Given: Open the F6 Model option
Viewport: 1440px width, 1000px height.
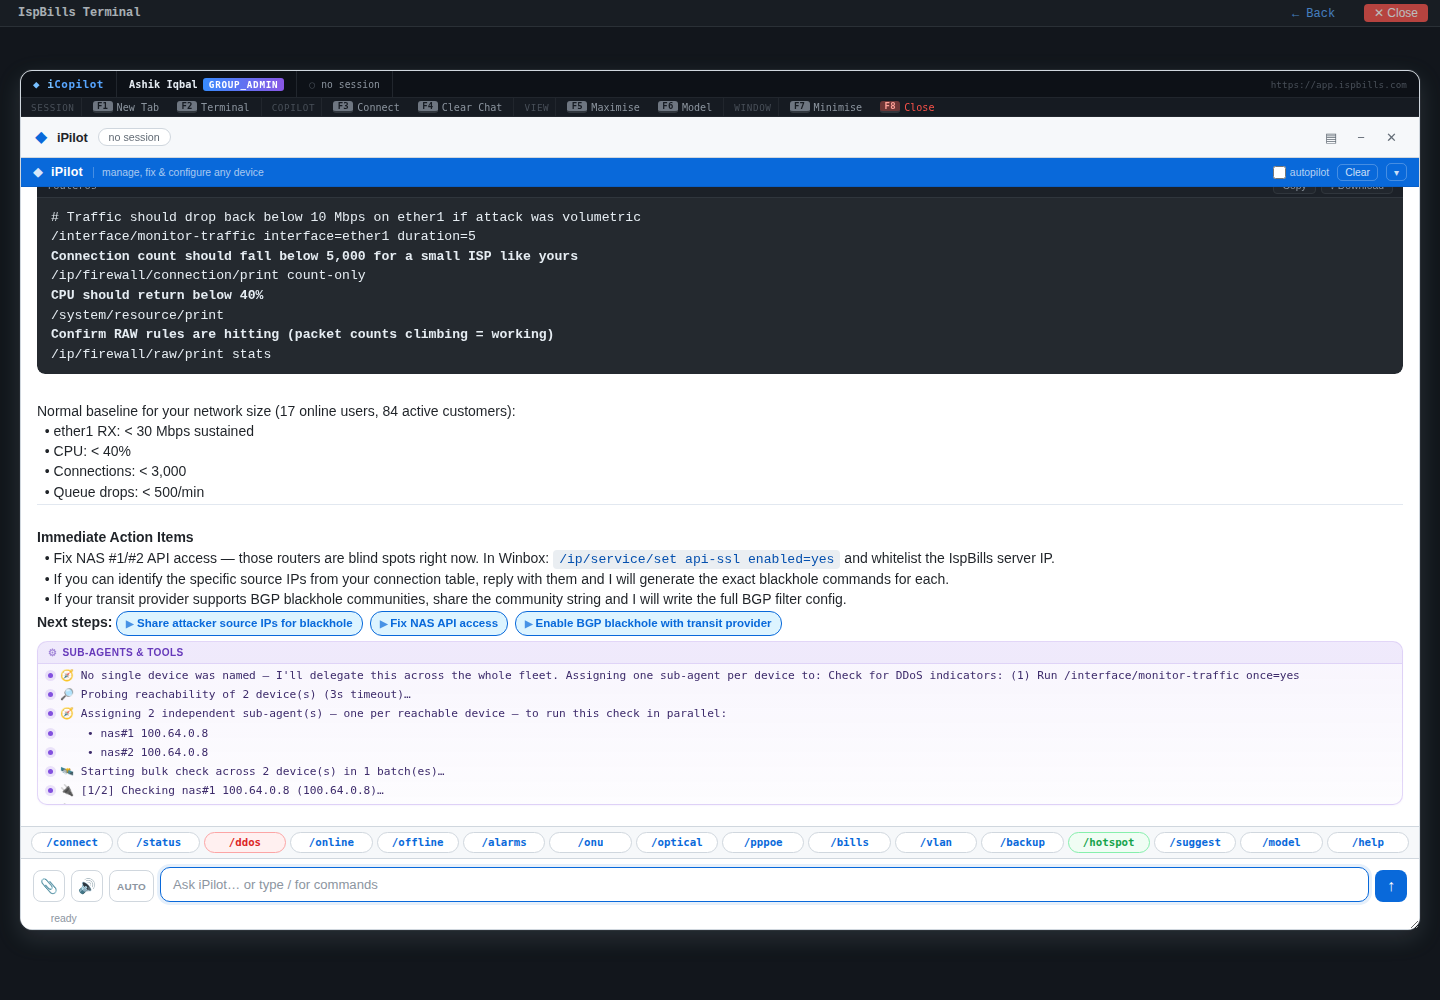Looking at the screenshot, I should coord(685,107).
